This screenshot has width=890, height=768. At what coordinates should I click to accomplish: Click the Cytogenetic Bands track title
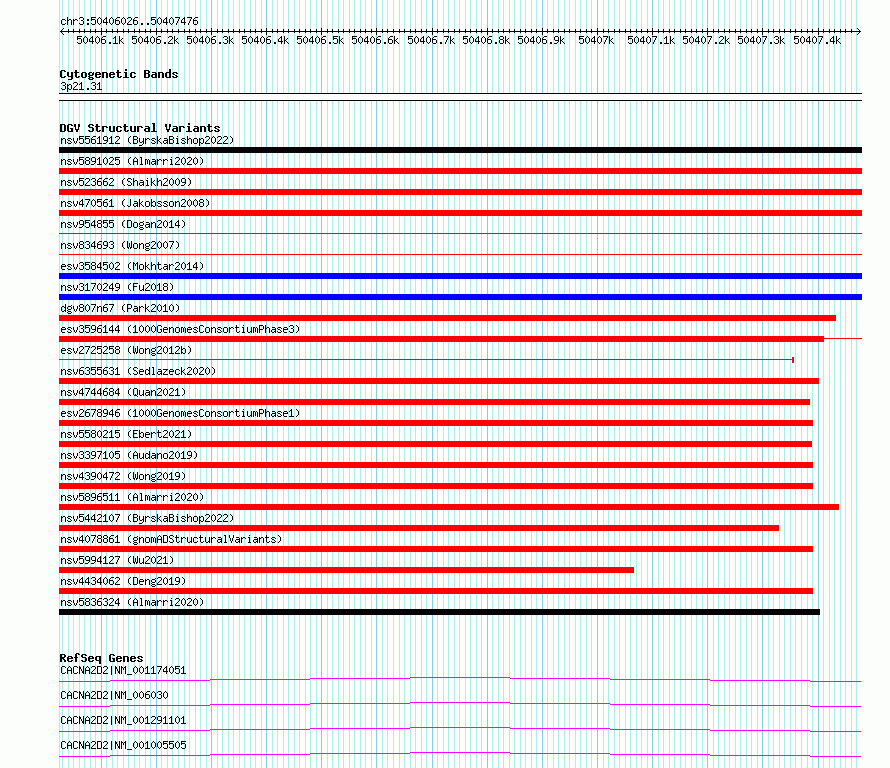[119, 74]
